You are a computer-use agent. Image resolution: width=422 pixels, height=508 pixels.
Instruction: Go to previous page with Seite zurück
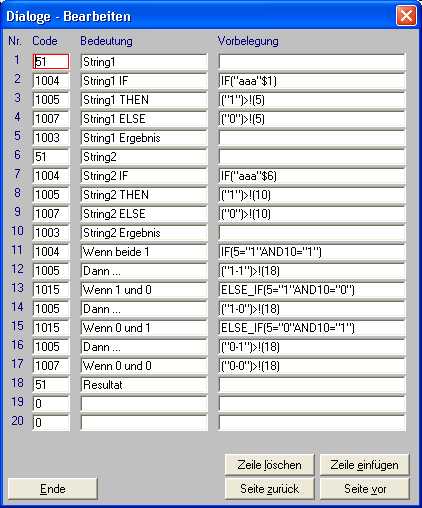269,489
